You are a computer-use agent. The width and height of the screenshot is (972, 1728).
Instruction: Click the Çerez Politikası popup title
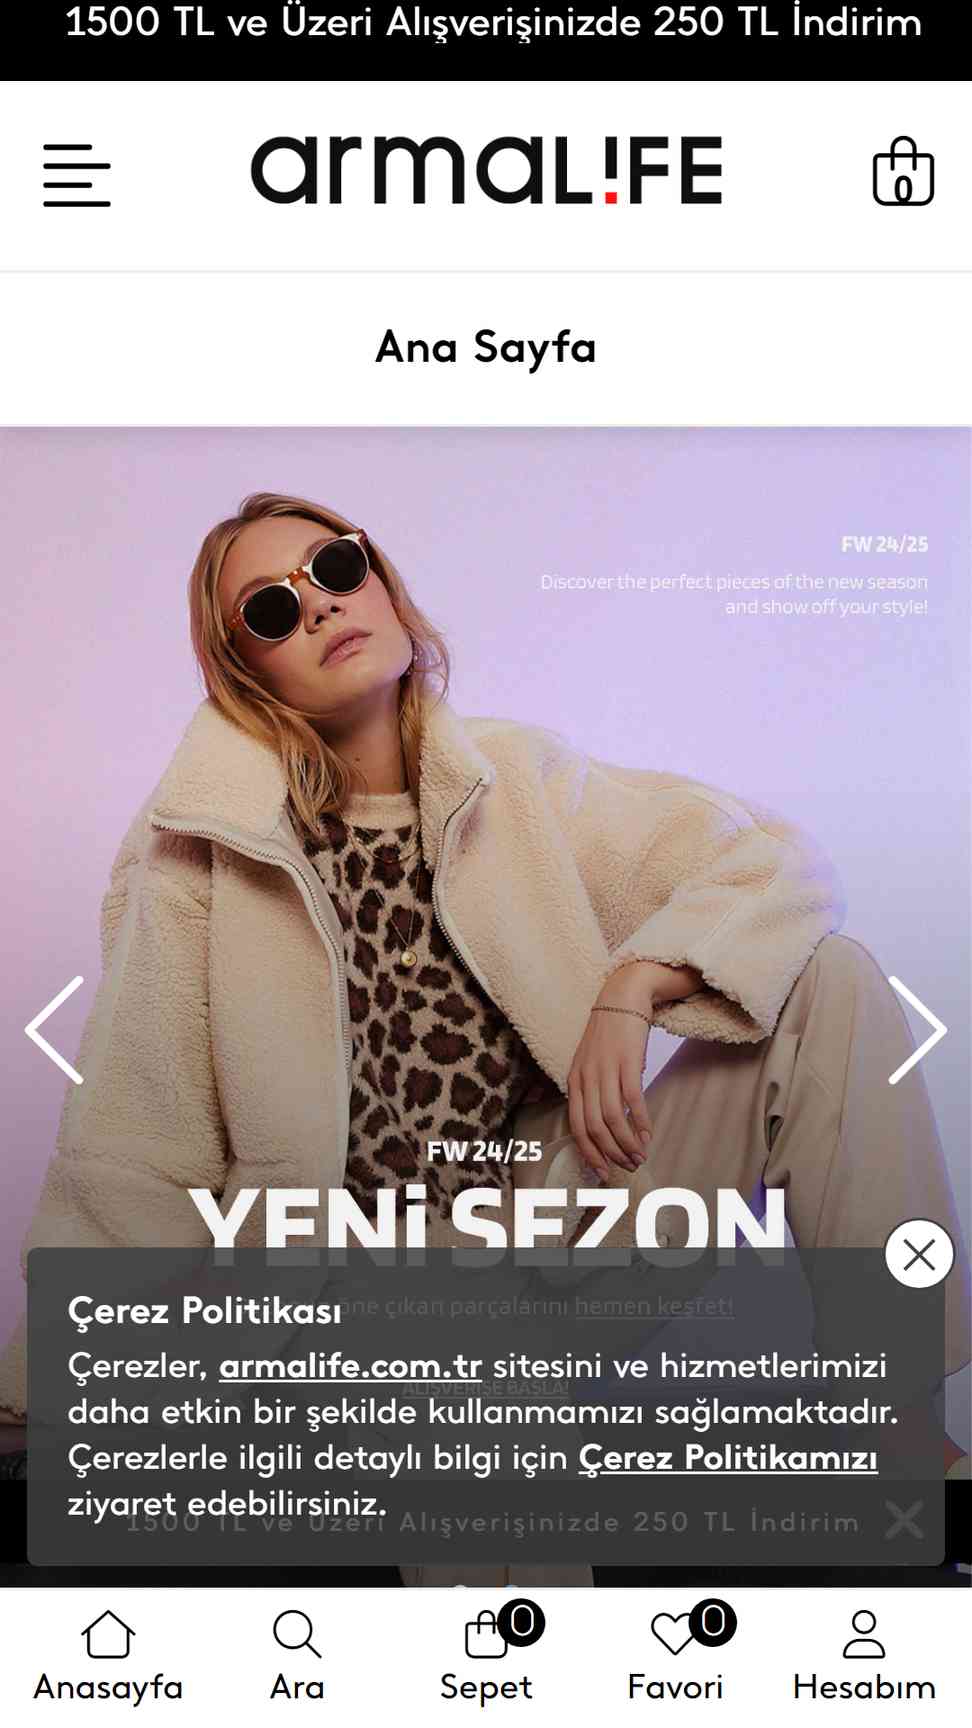point(205,1310)
